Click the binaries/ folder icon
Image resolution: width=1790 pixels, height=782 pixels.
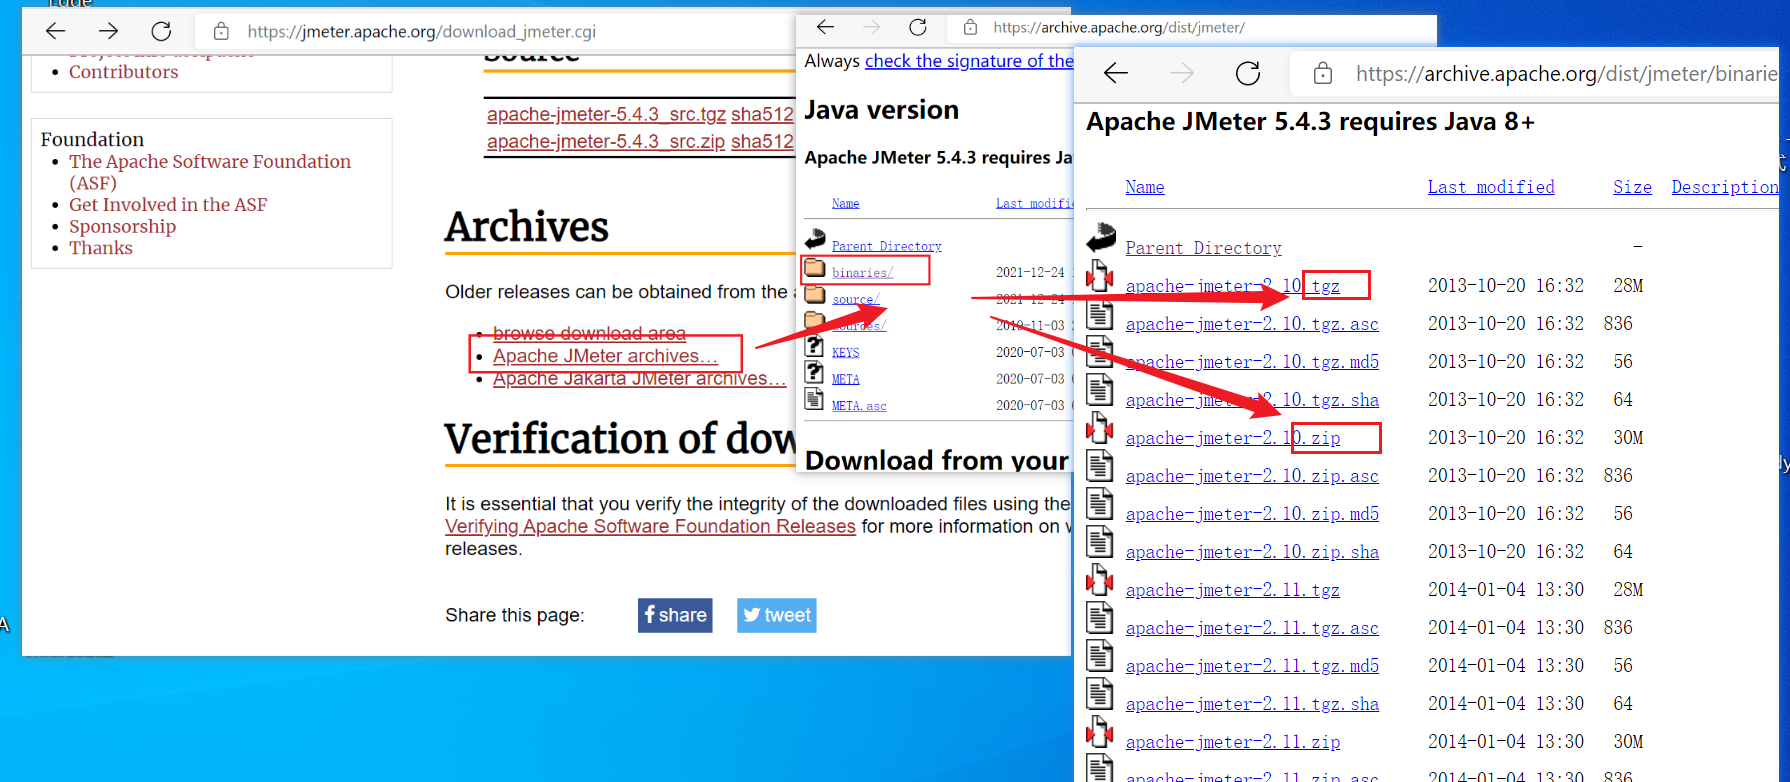pos(815,268)
